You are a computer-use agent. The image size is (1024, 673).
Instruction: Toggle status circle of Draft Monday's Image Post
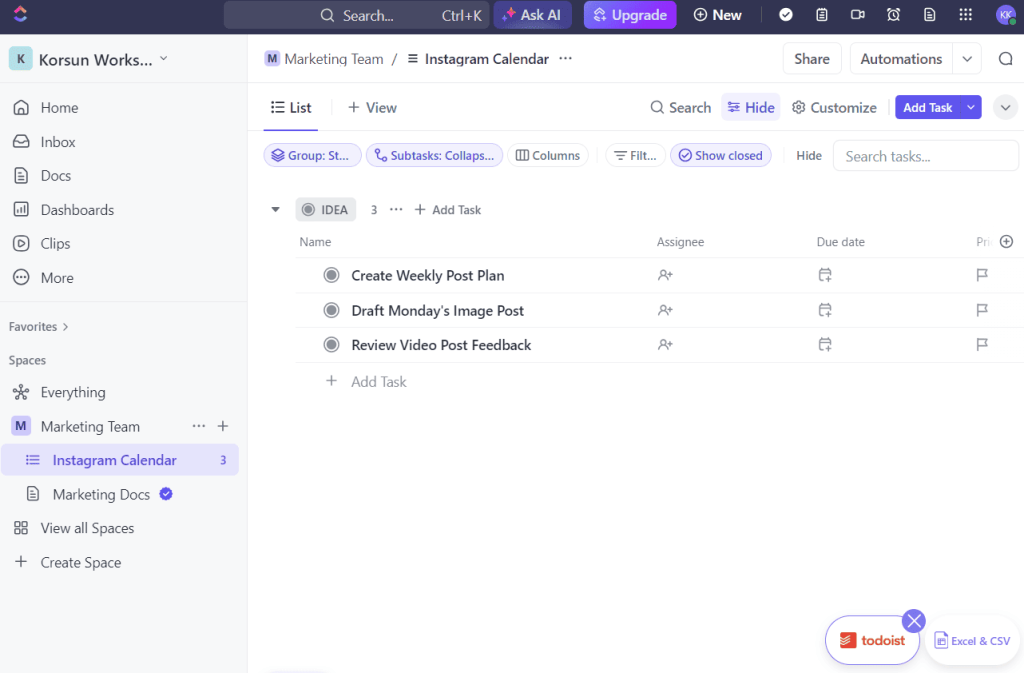332,311
